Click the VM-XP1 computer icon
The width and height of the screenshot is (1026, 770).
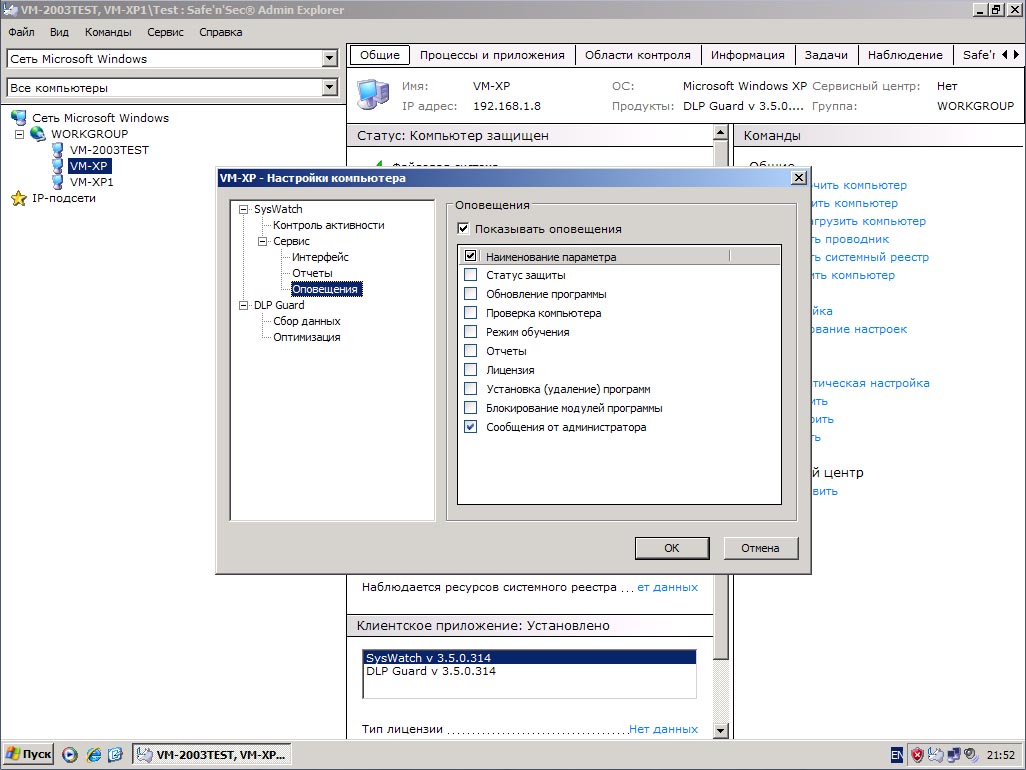58,182
